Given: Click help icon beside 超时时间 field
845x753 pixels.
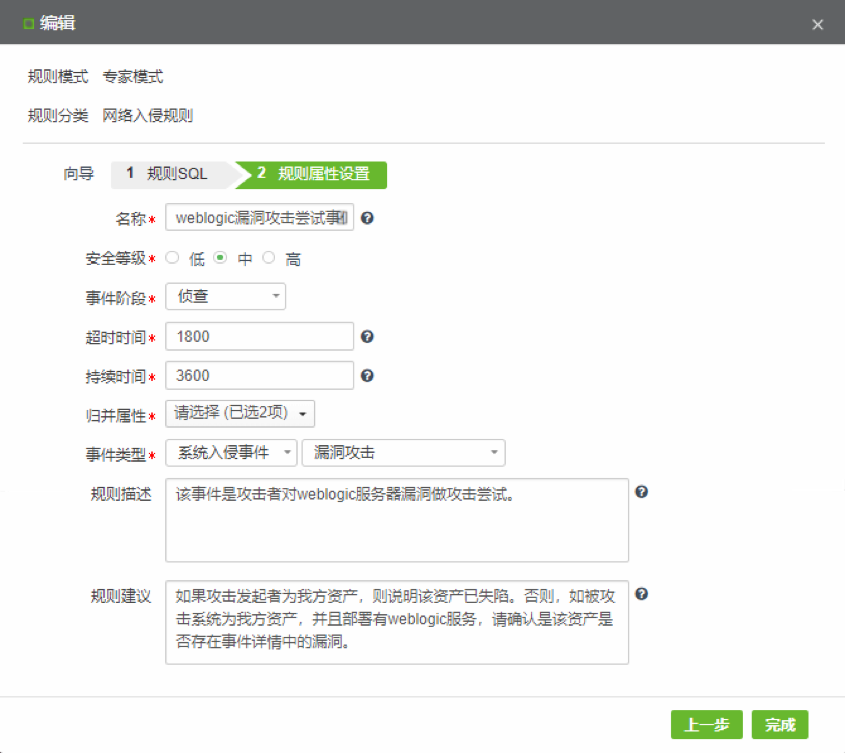Looking at the screenshot, I should [367, 337].
